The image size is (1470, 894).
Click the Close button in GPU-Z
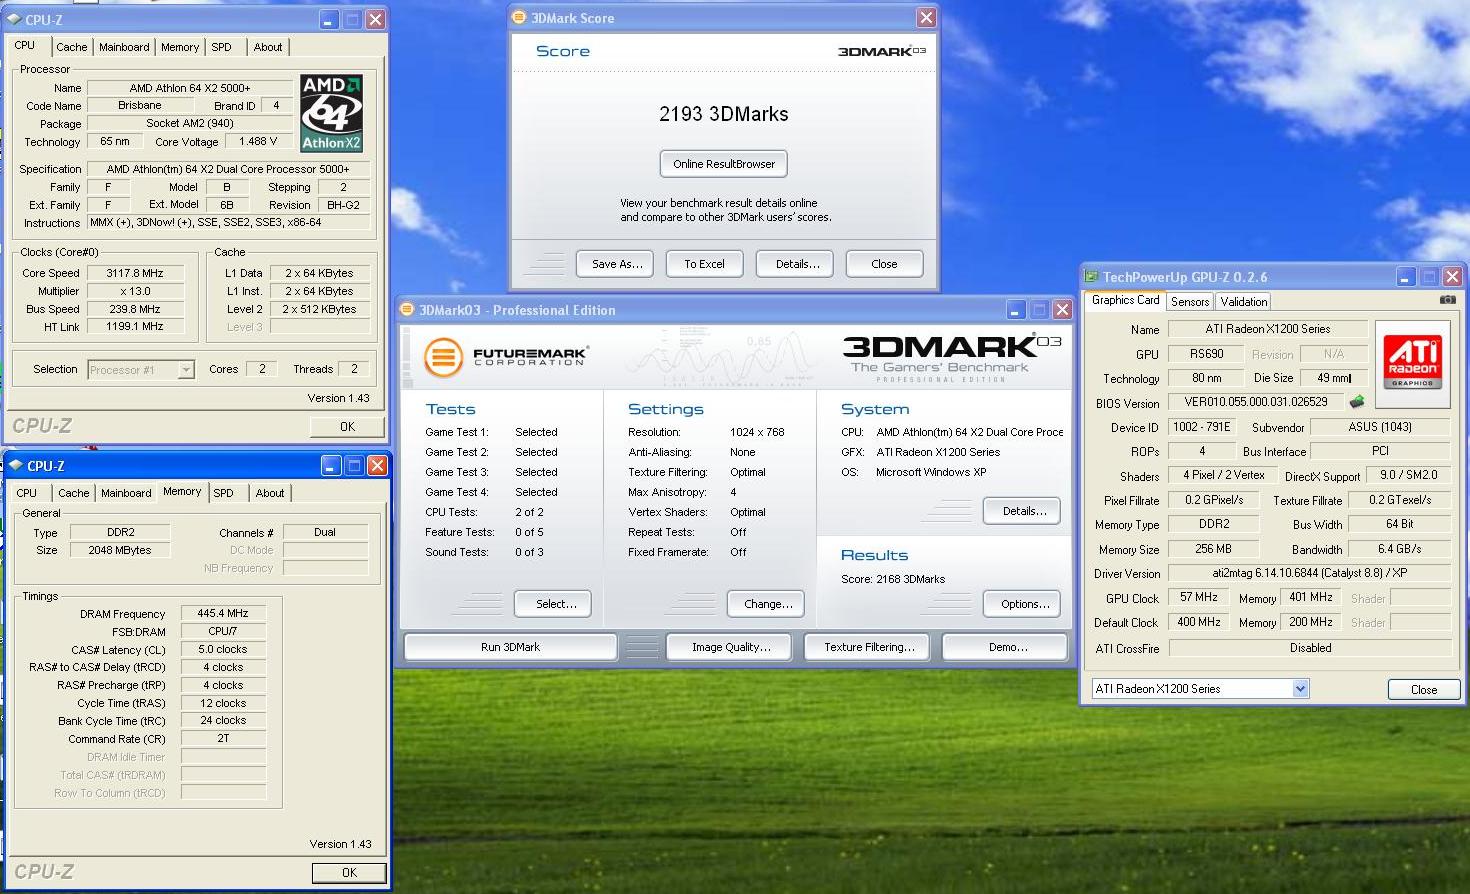[1424, 689]
